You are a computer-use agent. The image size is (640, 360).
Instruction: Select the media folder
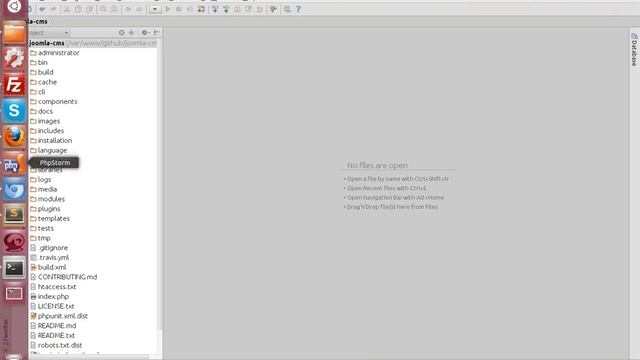tap(44, 189)
